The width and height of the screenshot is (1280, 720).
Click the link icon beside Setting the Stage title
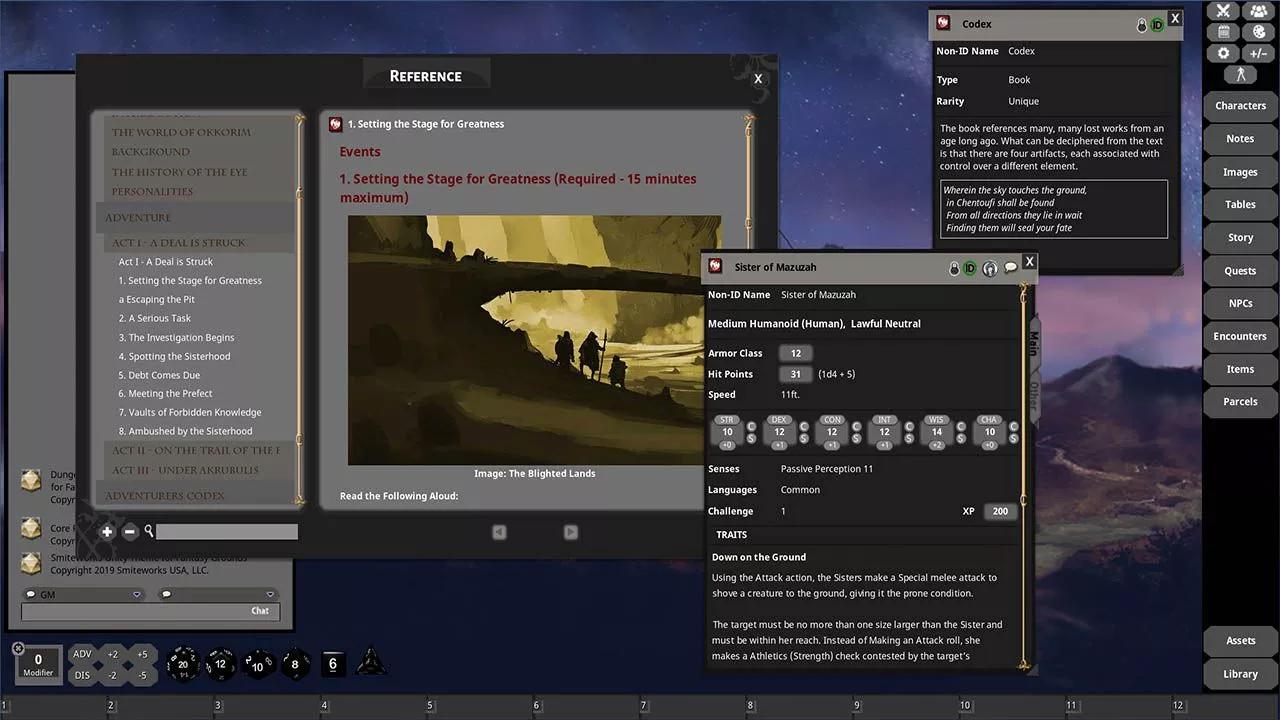tap(336, 124)
